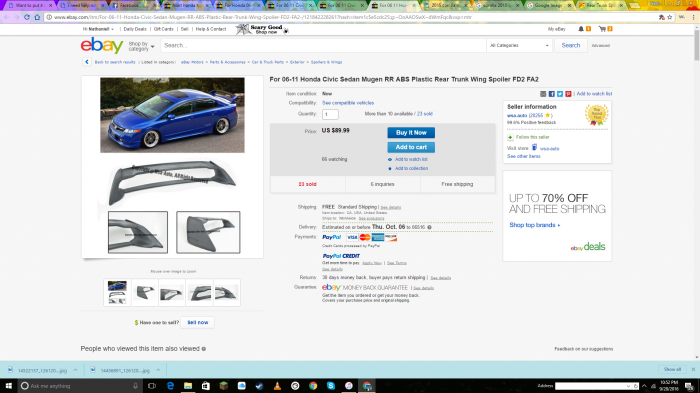Go back with blue arrow icon

(87, 62)
